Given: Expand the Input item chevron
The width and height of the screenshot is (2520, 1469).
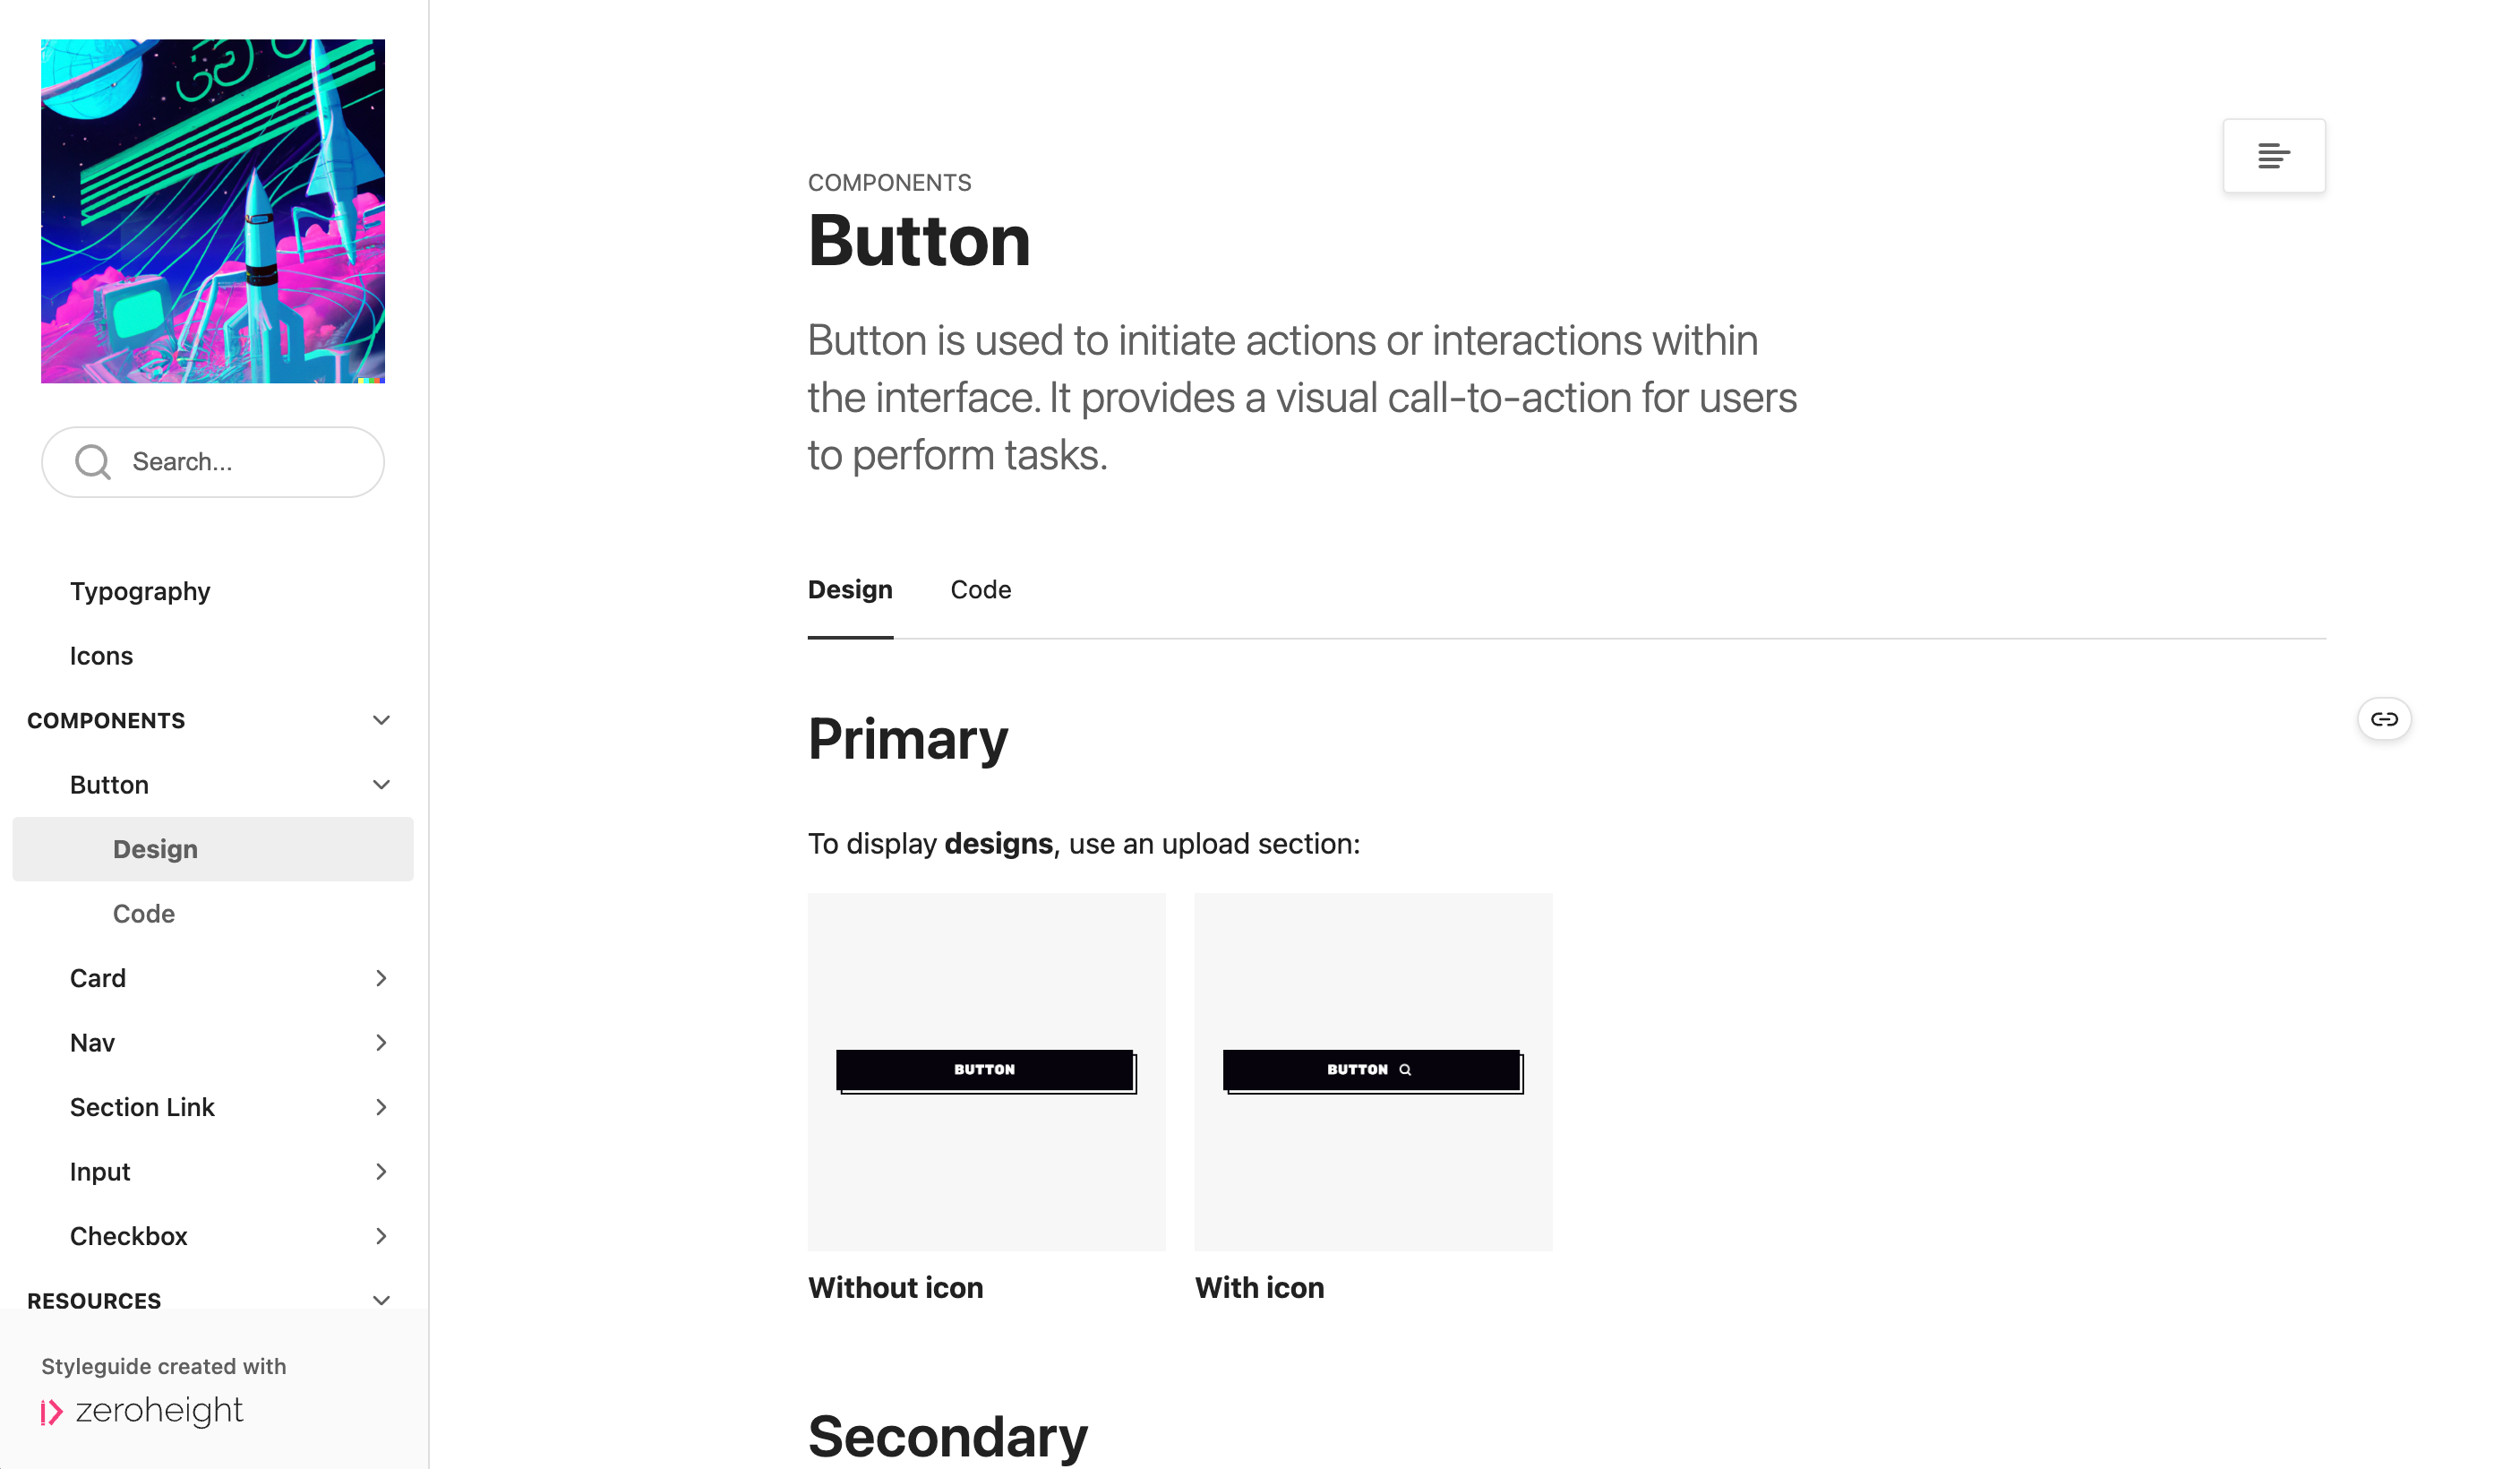Looking at the screenshot, I should coord(381,1172).
